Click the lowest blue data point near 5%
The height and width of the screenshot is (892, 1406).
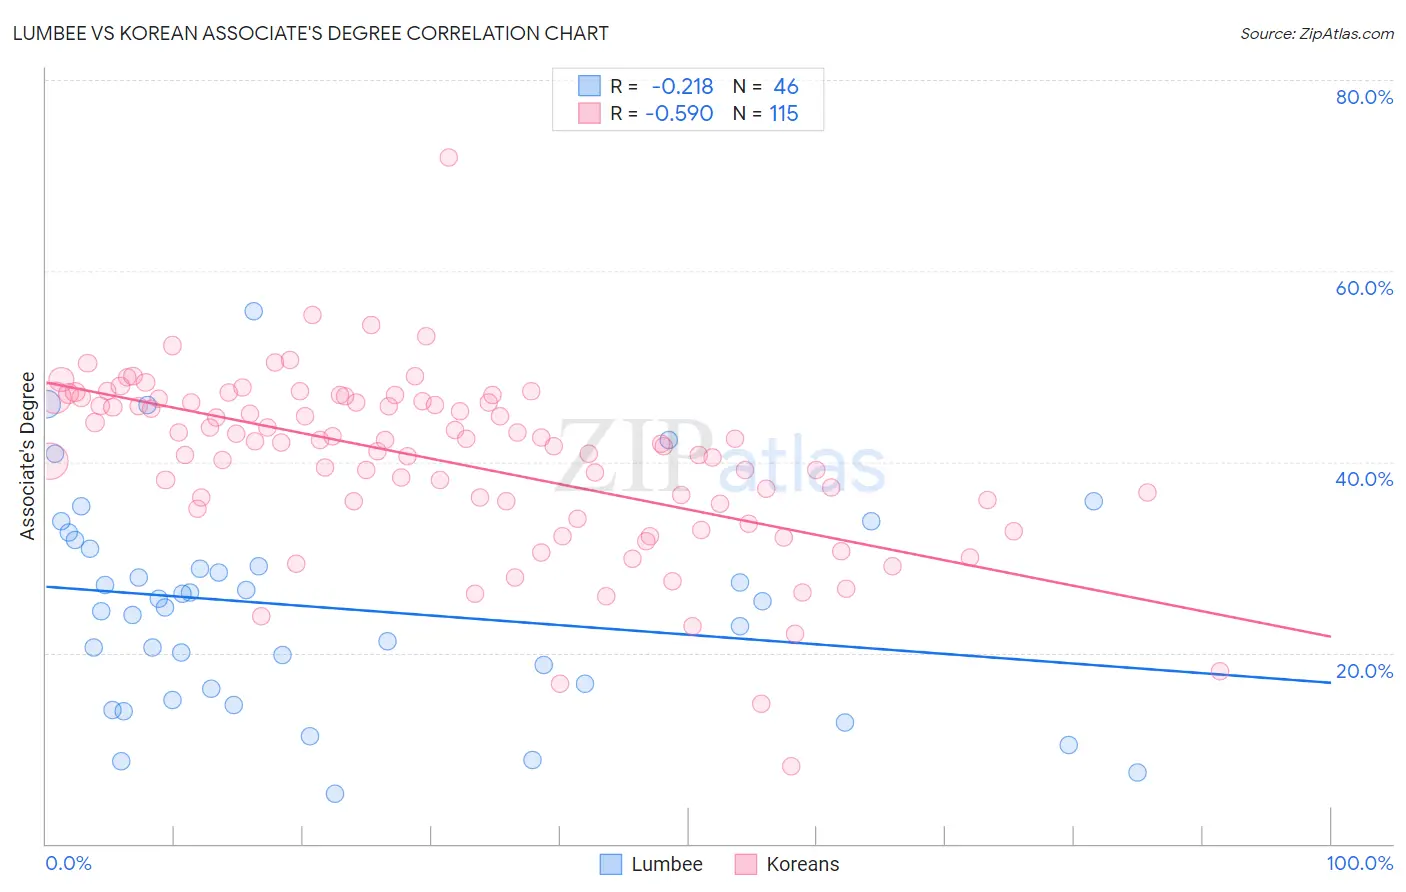point(335,794)
